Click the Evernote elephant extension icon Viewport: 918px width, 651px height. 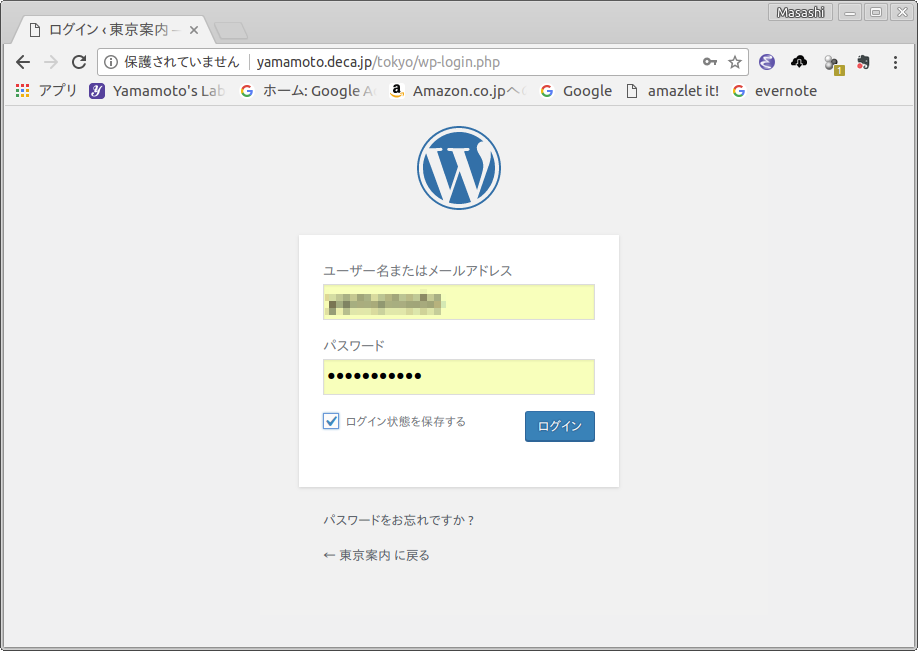click(864, 62)
